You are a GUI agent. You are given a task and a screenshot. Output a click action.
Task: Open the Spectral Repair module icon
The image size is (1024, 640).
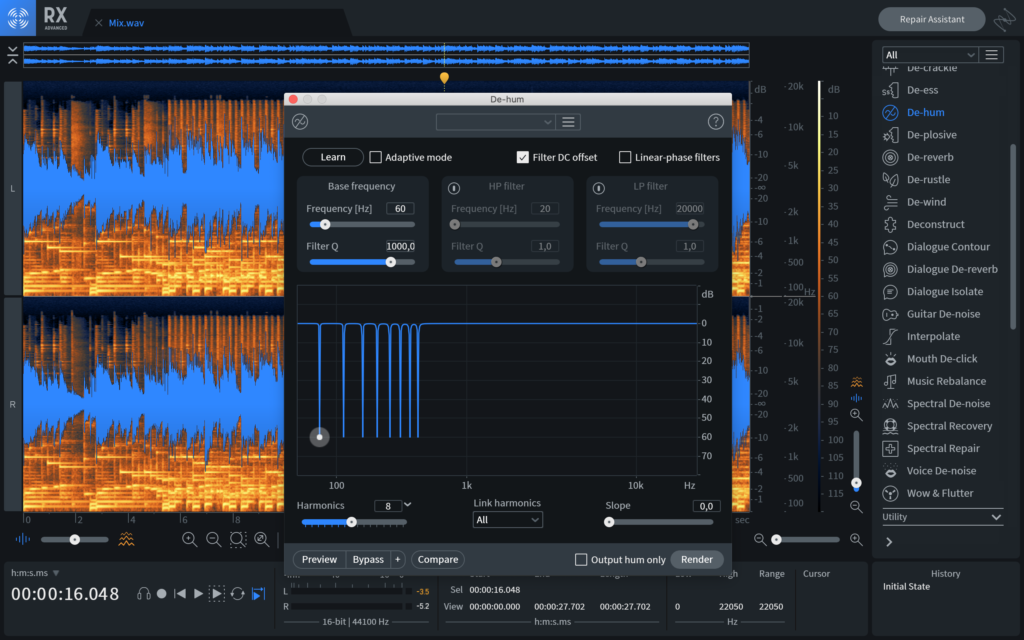[x=890, y=449]
